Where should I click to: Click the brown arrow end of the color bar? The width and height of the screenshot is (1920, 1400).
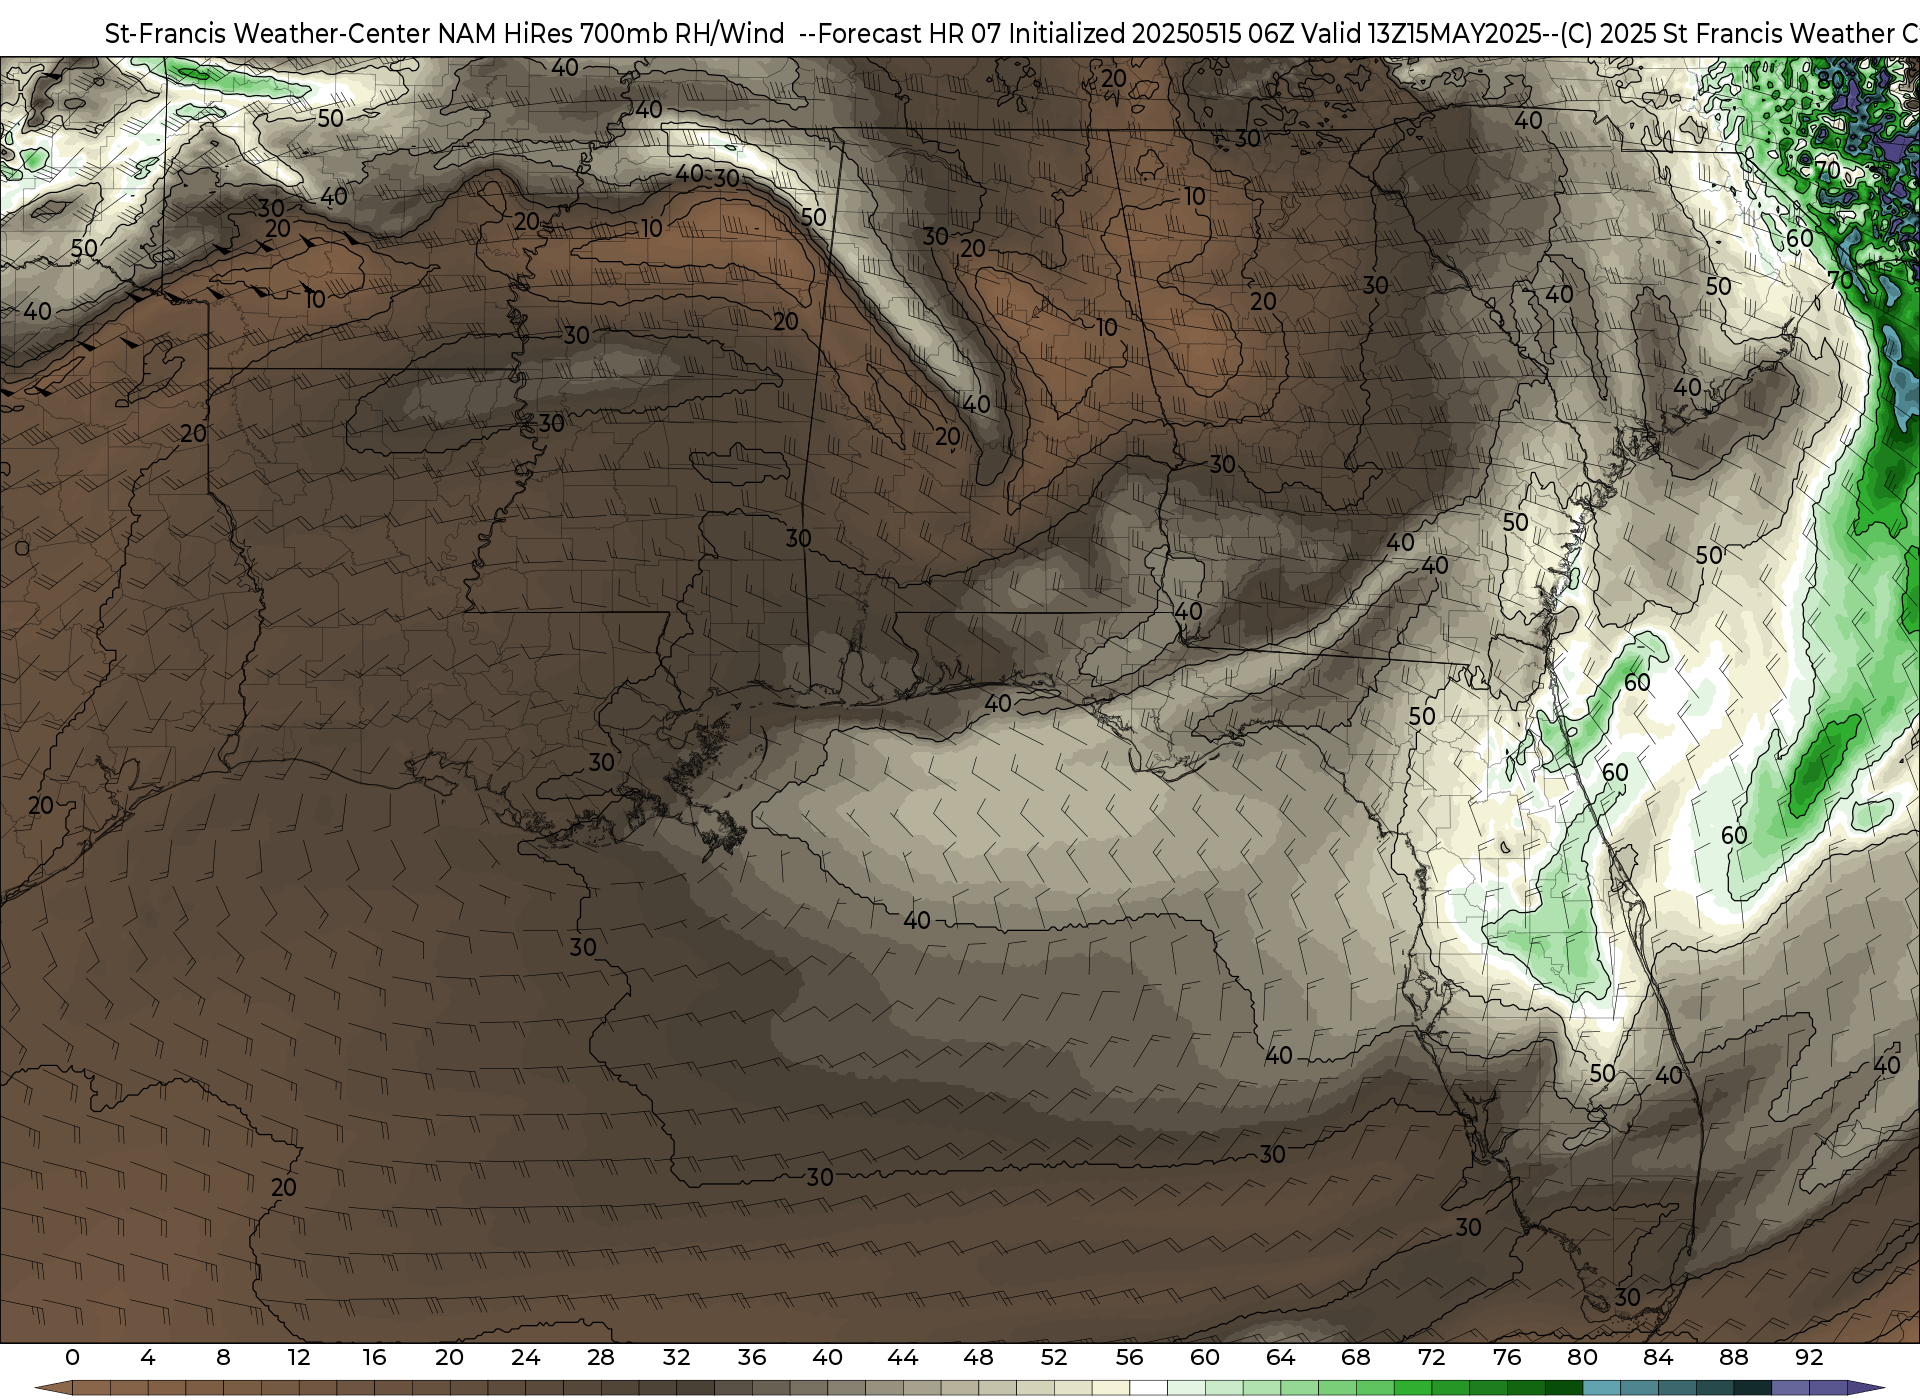pos(54,1388)
